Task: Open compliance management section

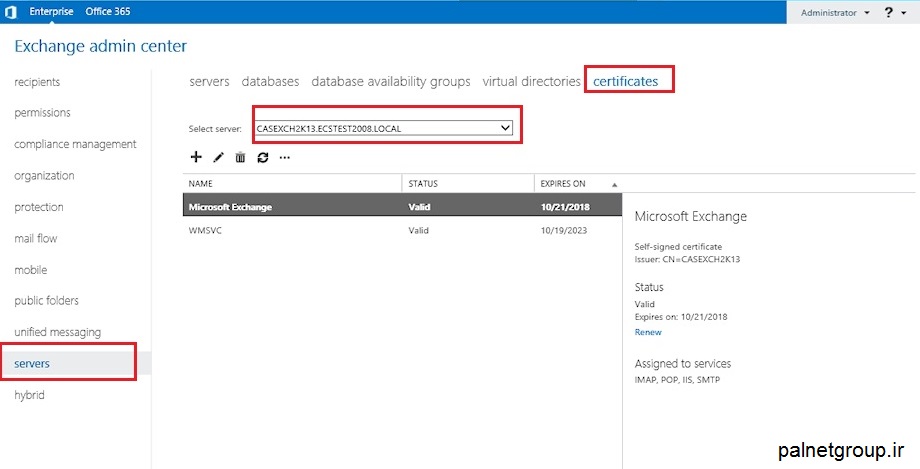Action: point(75,144)
